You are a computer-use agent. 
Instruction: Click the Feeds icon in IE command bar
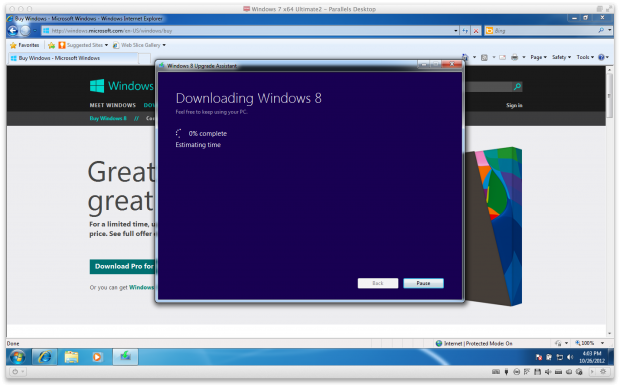(484, 57)
